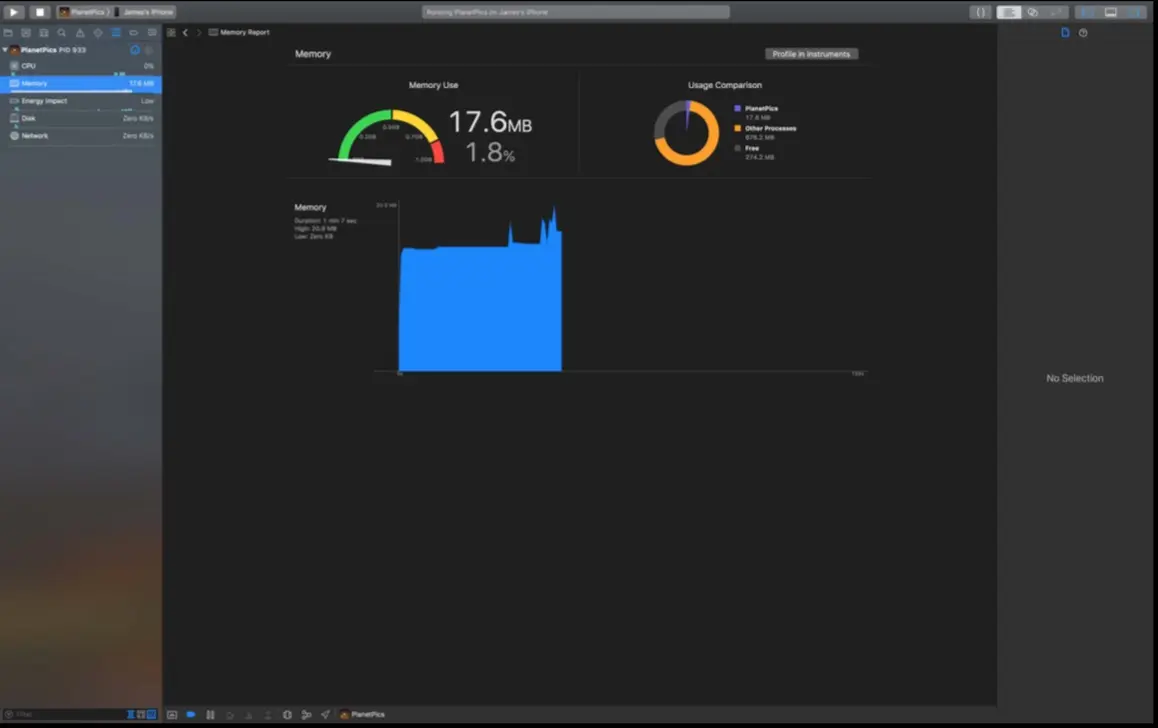Open the Debug View Hierarchy button

point(287,714)
